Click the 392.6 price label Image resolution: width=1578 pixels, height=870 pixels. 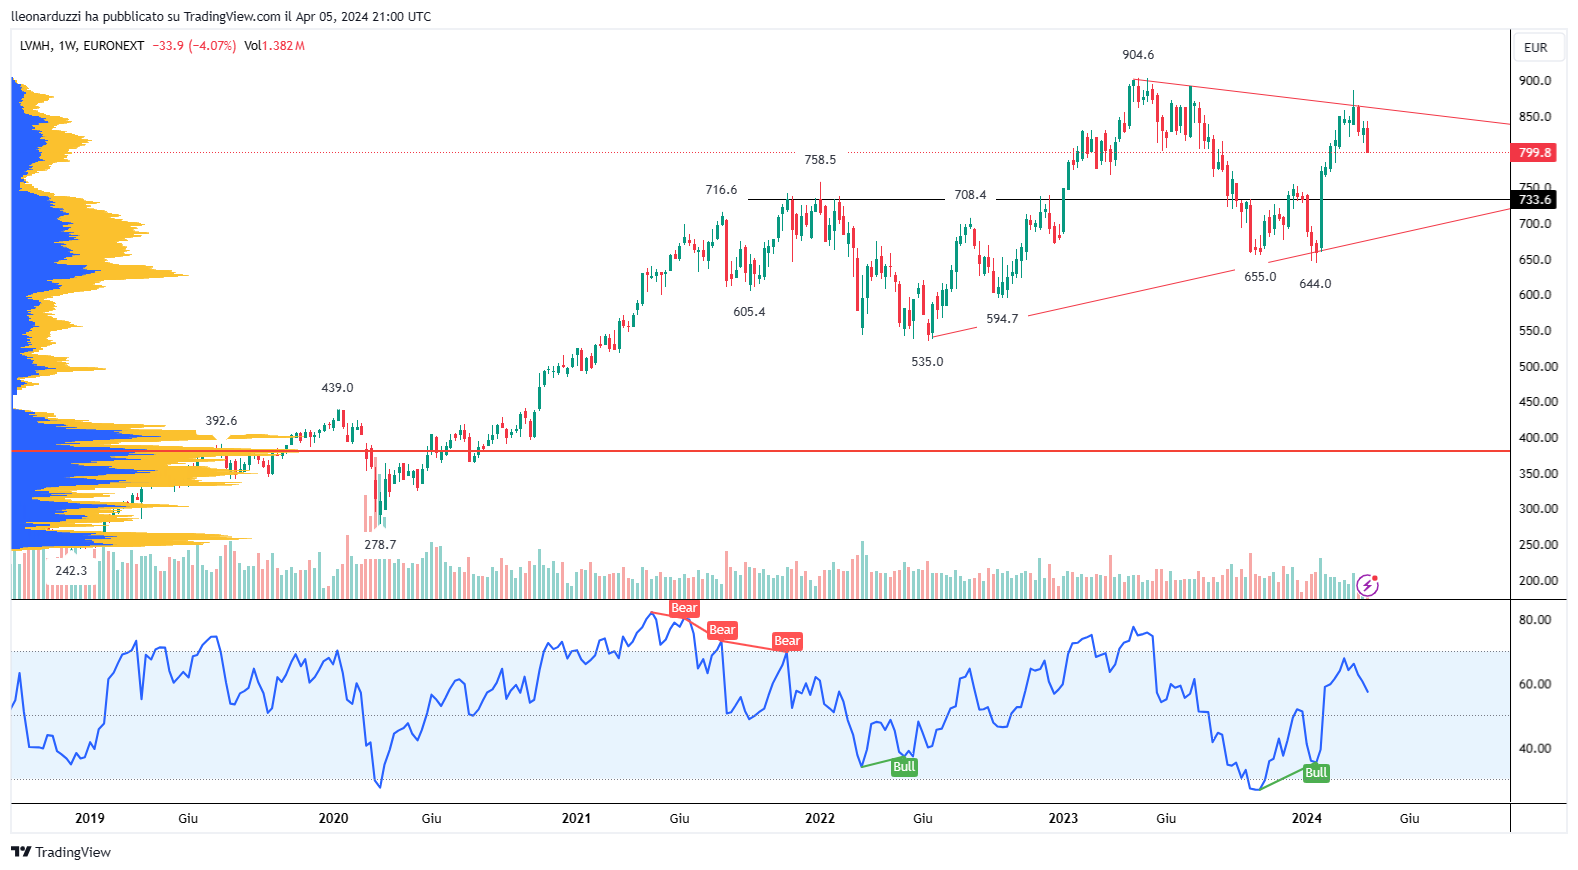tap(221, 421)
